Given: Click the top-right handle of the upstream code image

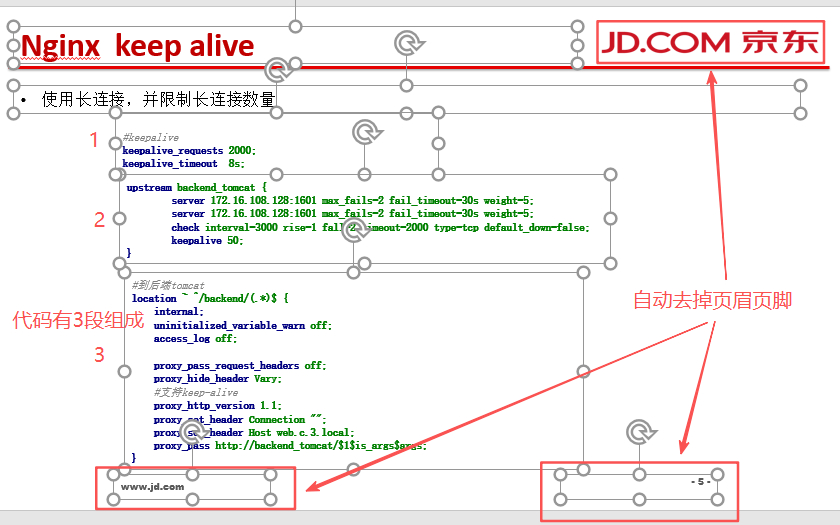Looking at the screenshot, I should pos(610,174).
